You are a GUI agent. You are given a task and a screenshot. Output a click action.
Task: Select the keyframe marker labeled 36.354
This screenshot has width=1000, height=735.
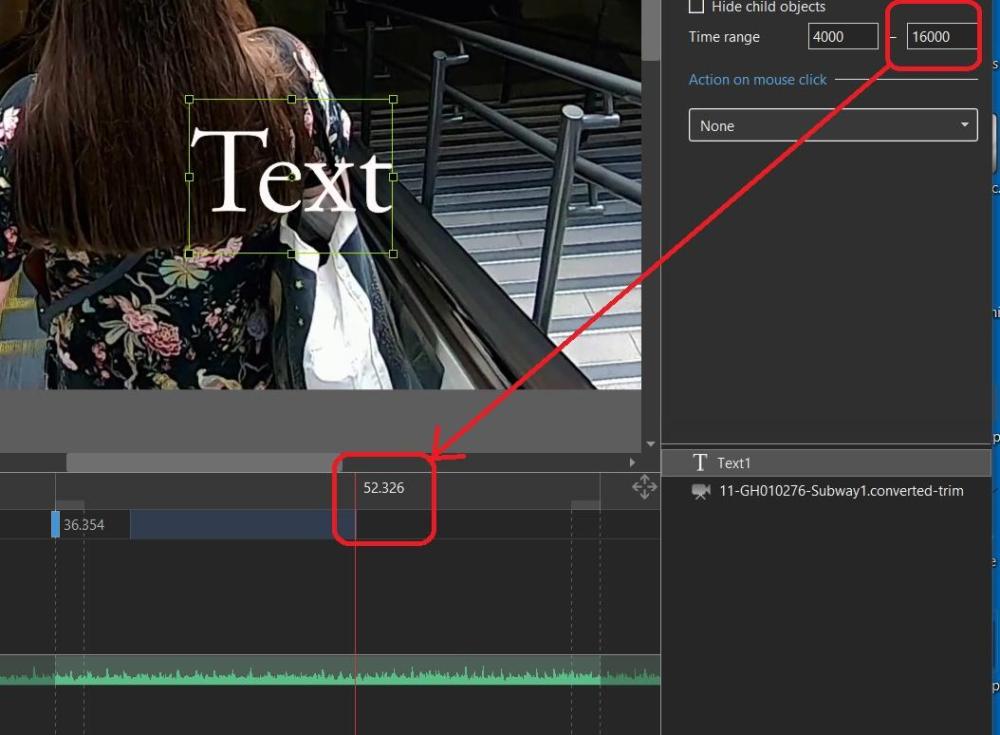[x=56, y=524]
